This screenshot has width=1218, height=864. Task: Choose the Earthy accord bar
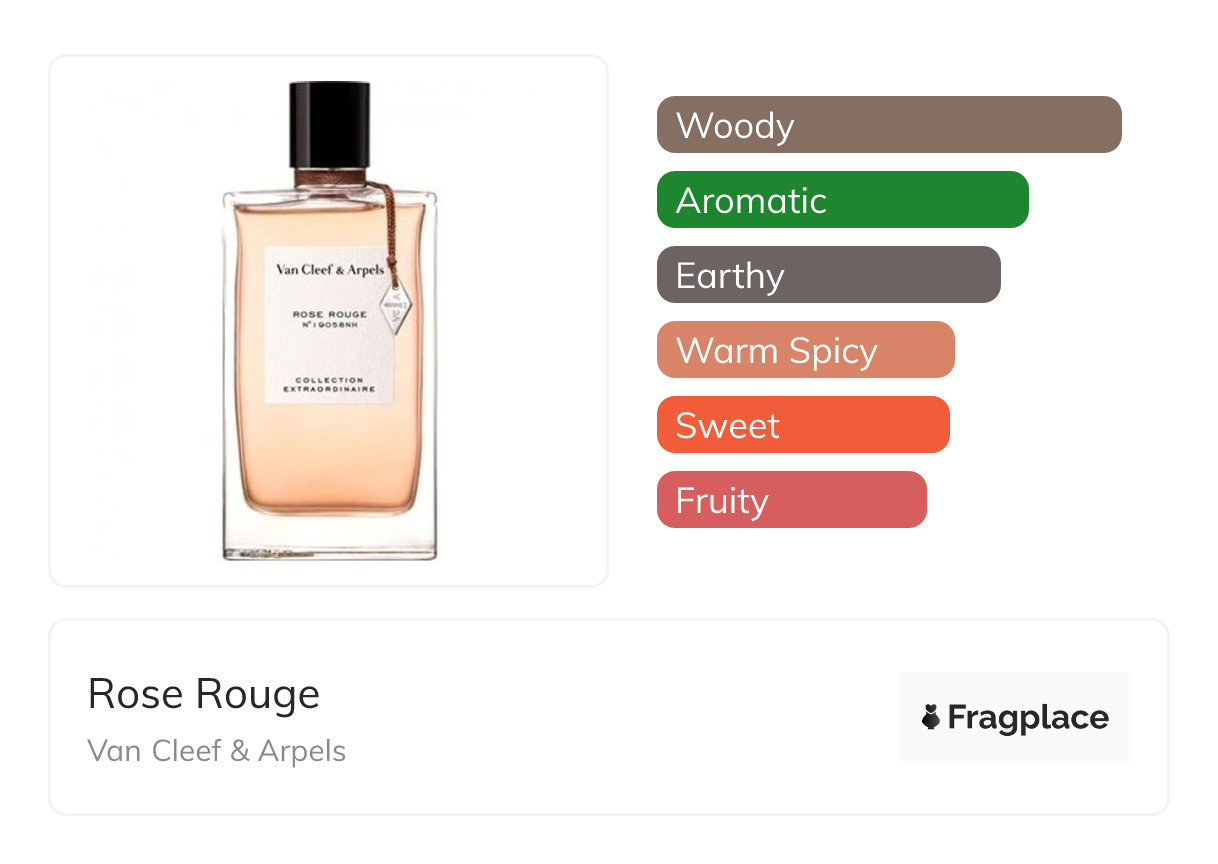pyautogui.click(x=829, y=275)
